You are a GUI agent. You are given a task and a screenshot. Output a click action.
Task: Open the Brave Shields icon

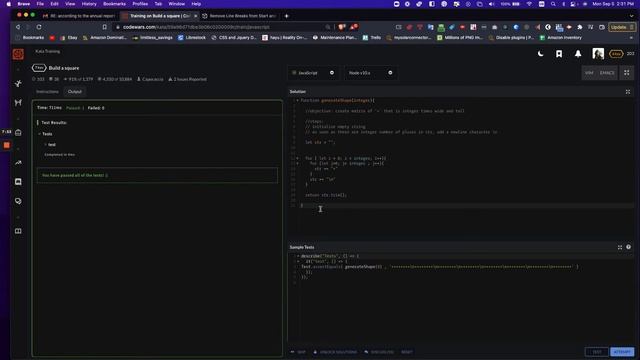pos(342,27)
